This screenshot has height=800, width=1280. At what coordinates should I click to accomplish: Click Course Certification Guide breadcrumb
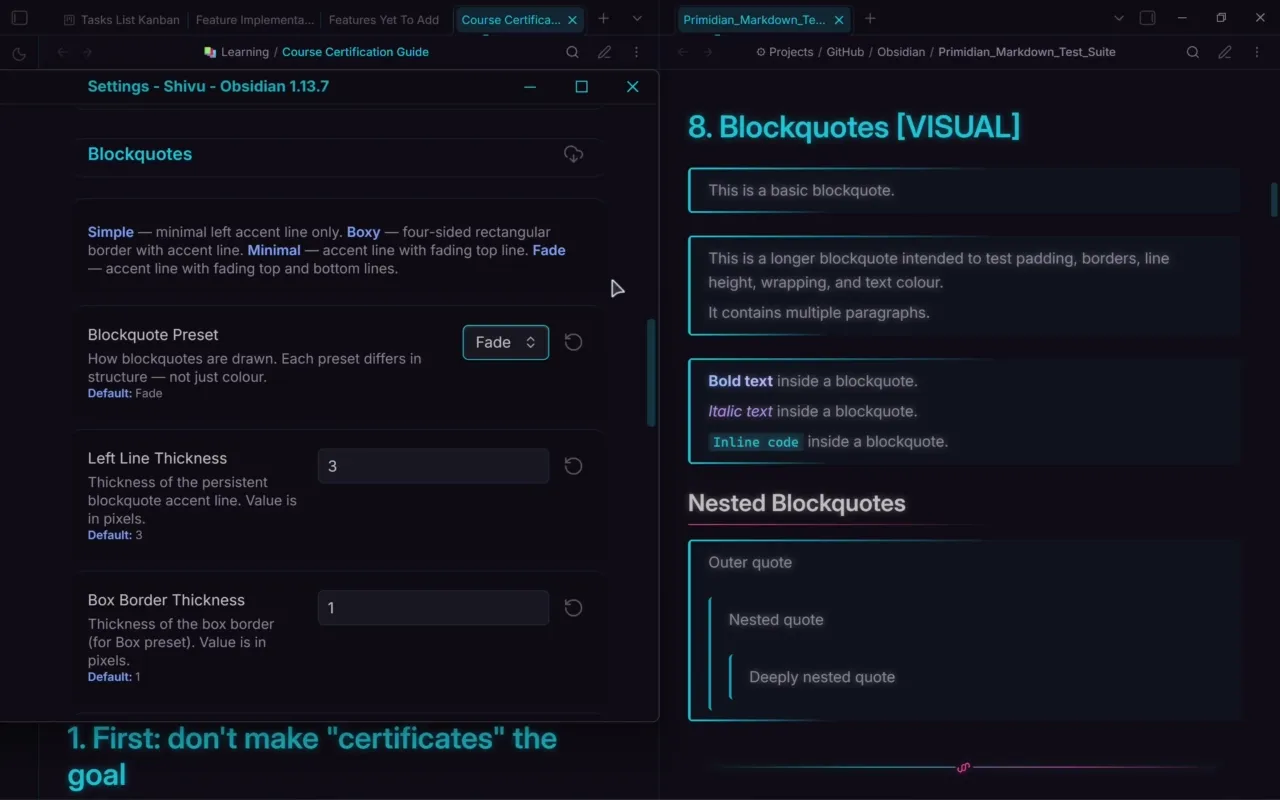point(355,52)
